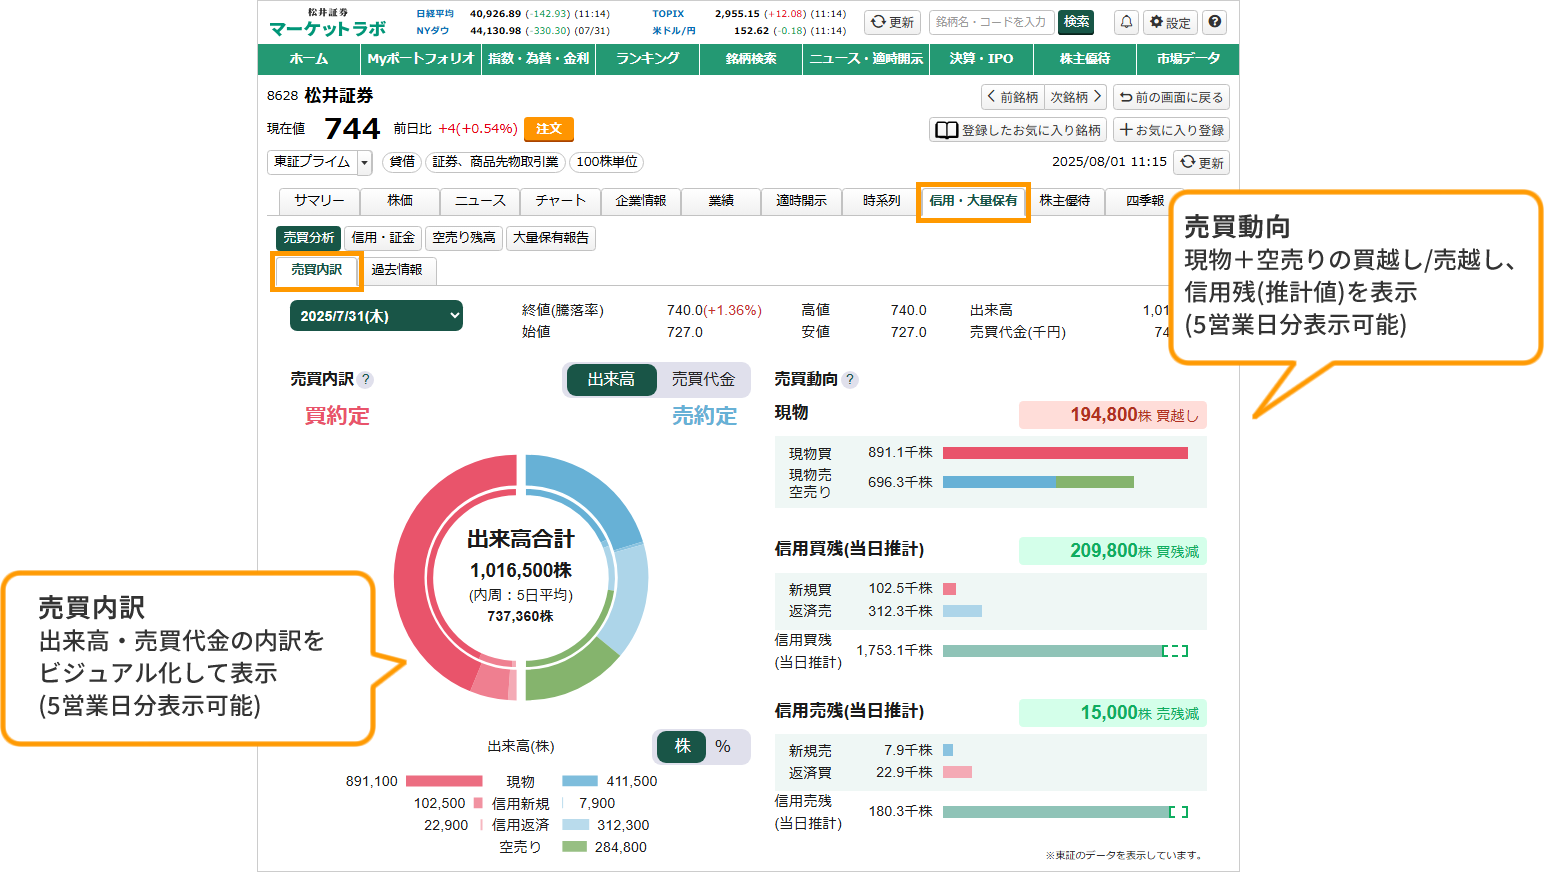Open Myポートフォリオ menu
The image size is (1544, 872).
pos(421,59)
